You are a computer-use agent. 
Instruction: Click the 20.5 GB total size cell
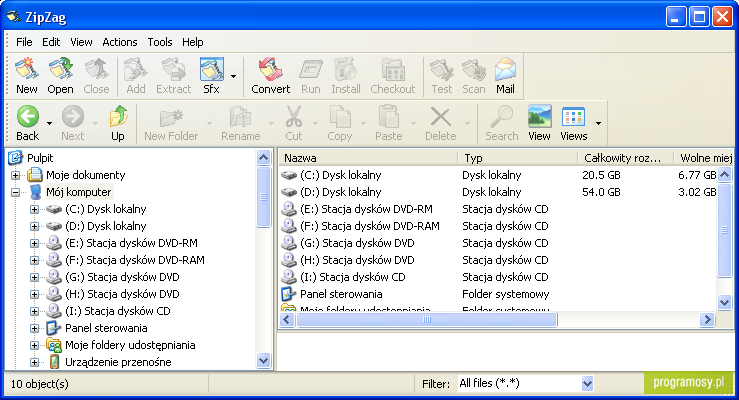pyautogui.click(x=601, y=175)
